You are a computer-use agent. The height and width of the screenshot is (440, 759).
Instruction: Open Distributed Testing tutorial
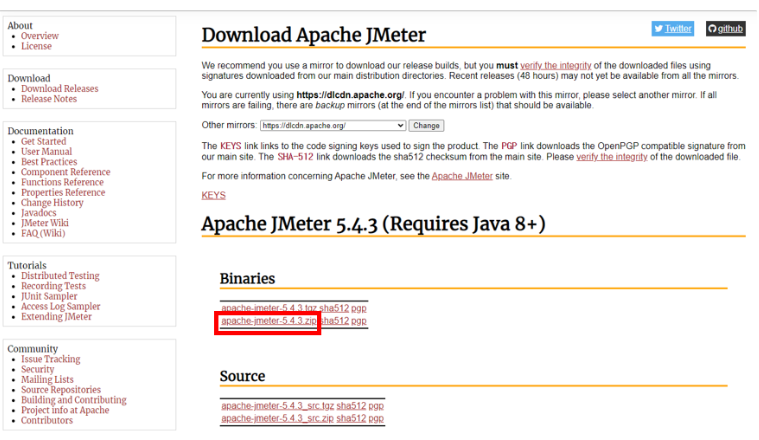point(60,275)
